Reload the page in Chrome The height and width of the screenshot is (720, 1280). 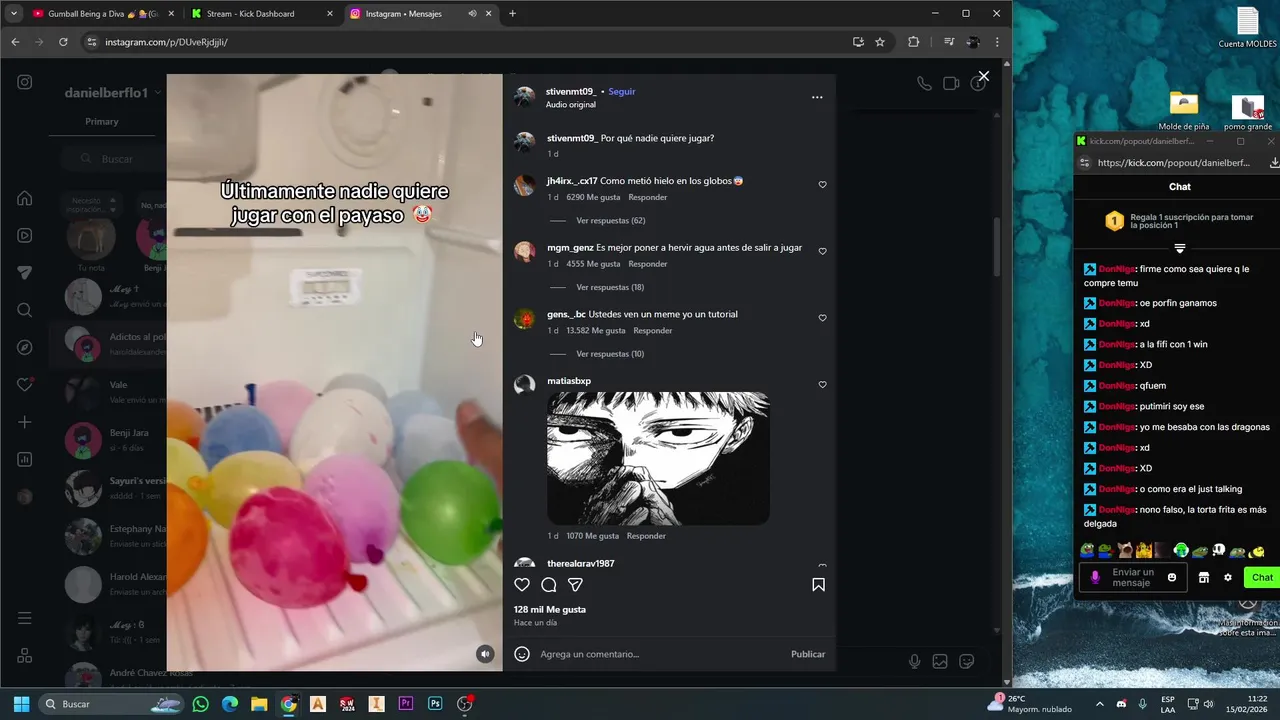(63, 42)
